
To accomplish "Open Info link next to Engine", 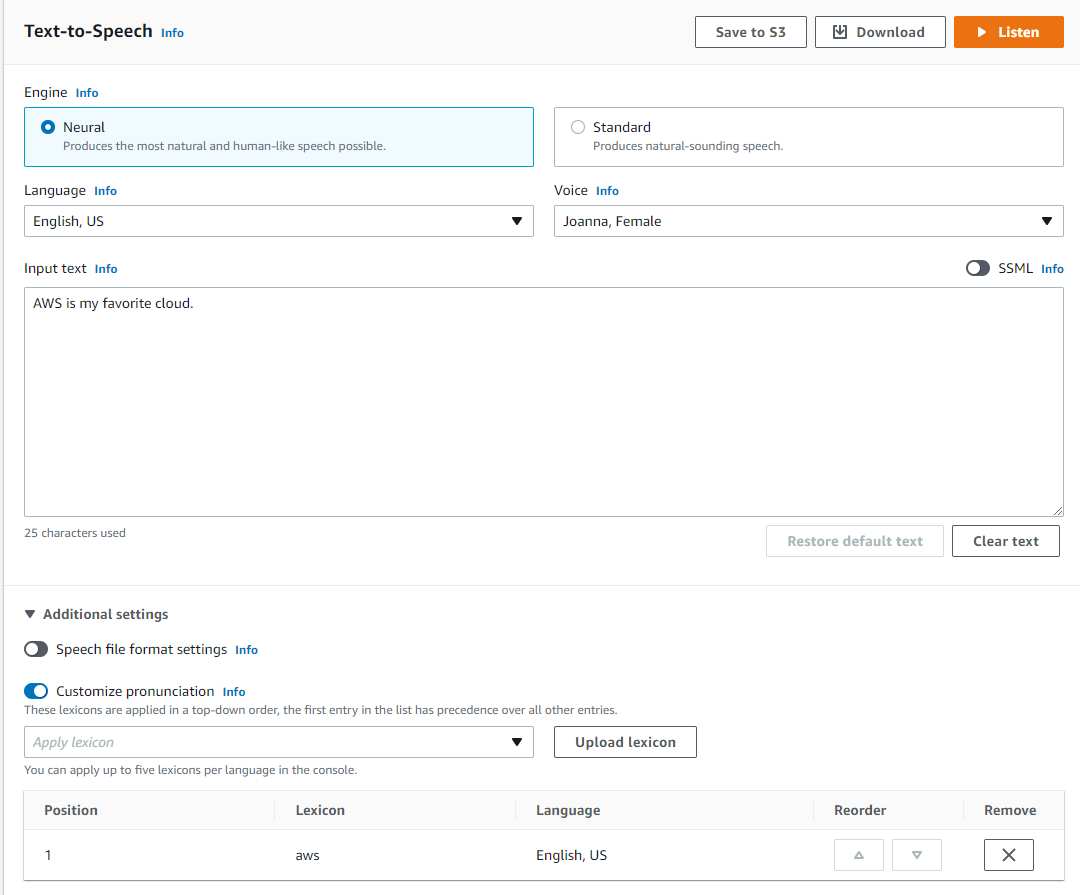I will [x=87, y=93].
